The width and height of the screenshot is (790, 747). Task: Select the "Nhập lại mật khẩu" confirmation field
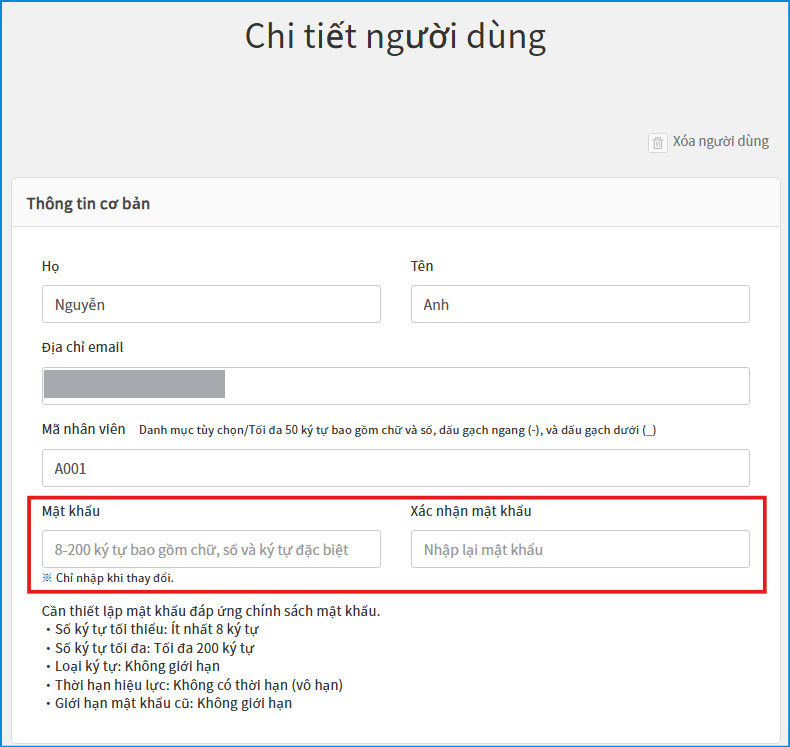tap(580, 549)
